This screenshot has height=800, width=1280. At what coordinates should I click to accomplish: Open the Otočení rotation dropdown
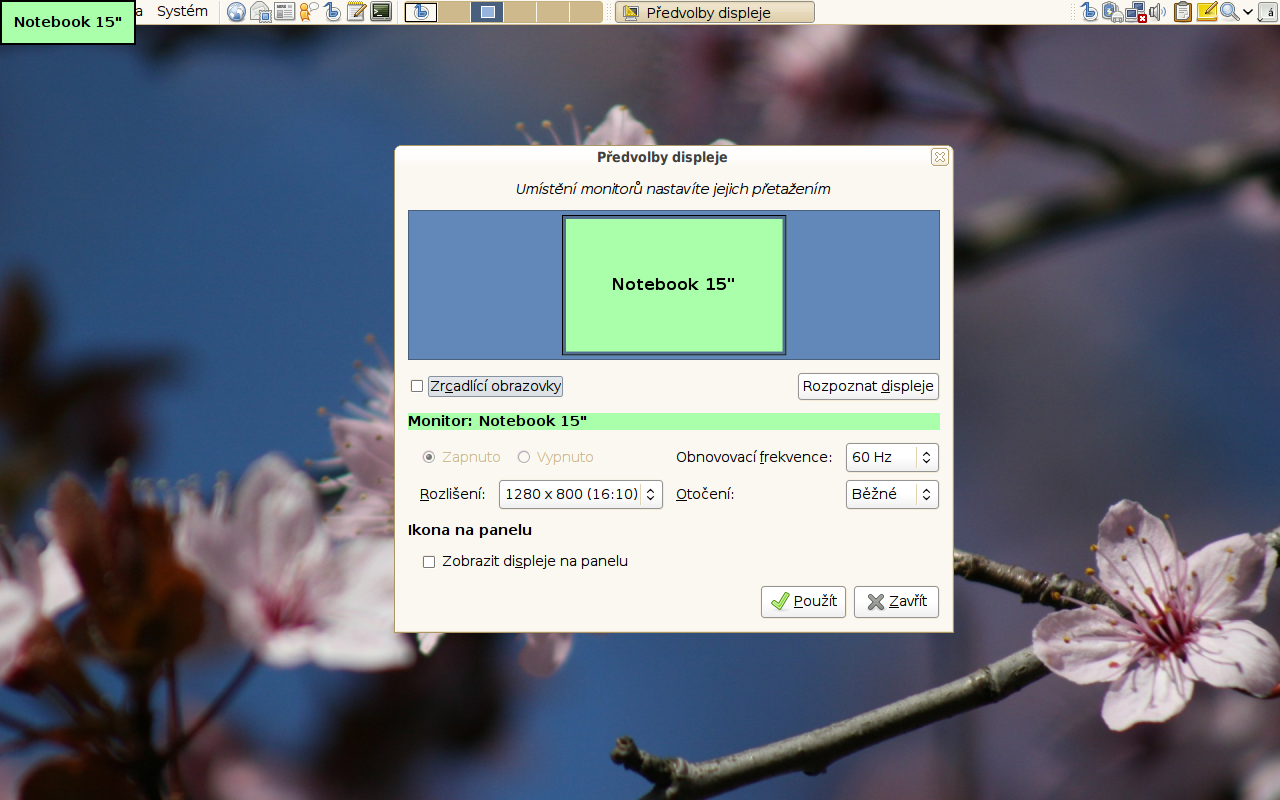pos(891,494)
